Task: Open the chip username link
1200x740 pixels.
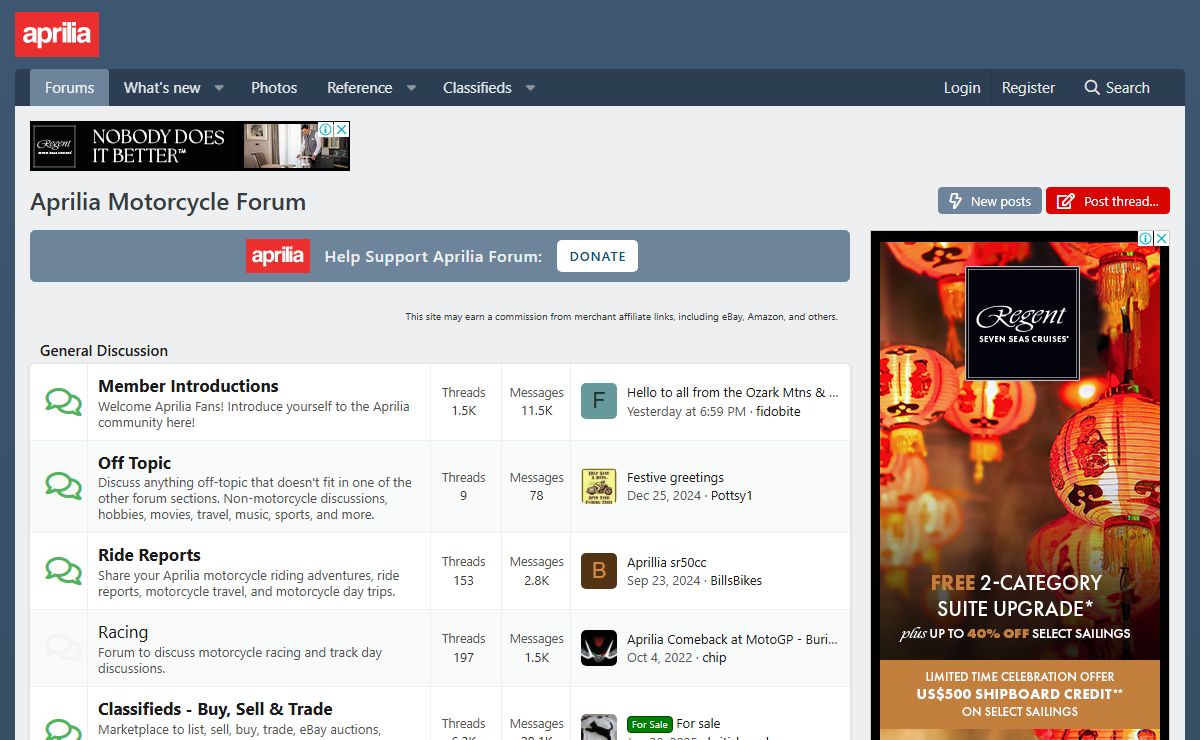Action: coord(714,657)
